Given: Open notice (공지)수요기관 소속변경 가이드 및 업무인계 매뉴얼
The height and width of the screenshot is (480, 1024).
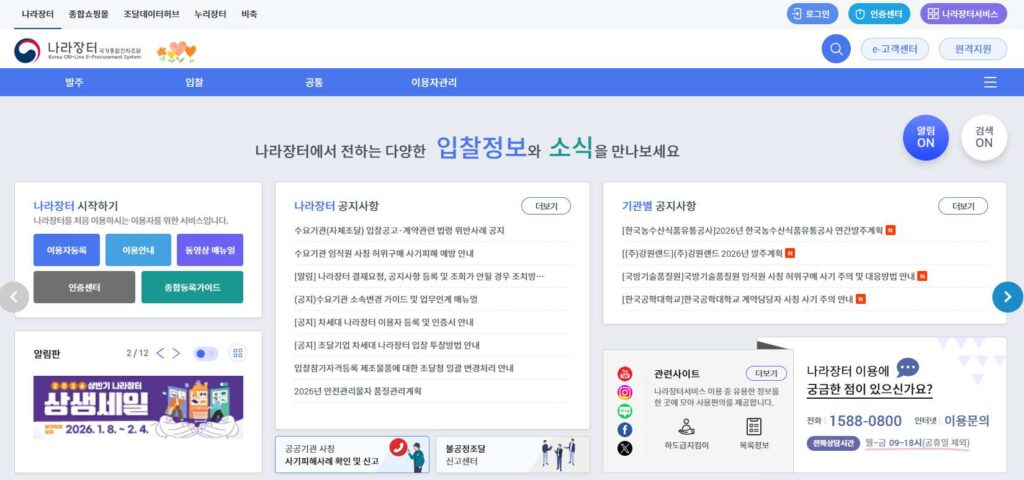Looking at the screenshot, I should [x=386, y=299].
